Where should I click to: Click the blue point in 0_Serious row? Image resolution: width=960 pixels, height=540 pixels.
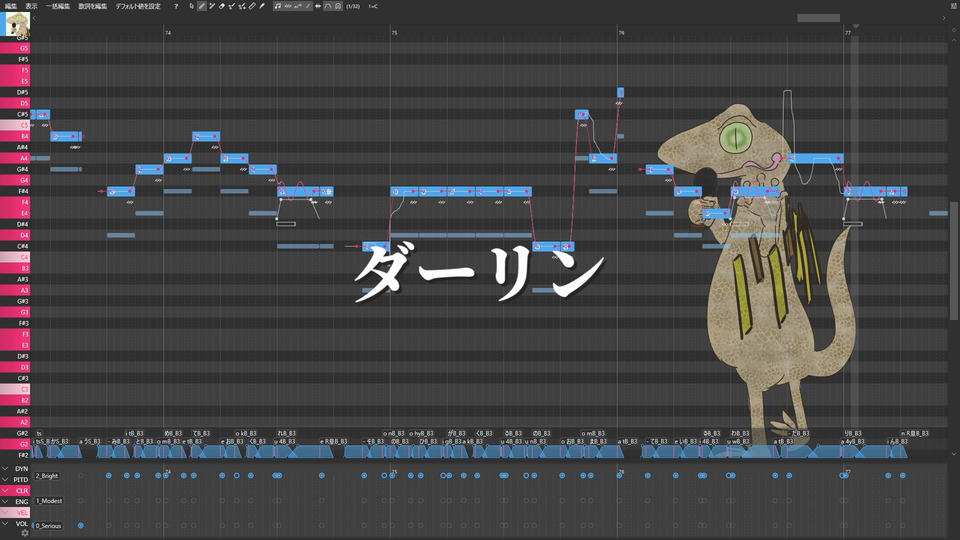pyautogui.click(x=81, y=525)
